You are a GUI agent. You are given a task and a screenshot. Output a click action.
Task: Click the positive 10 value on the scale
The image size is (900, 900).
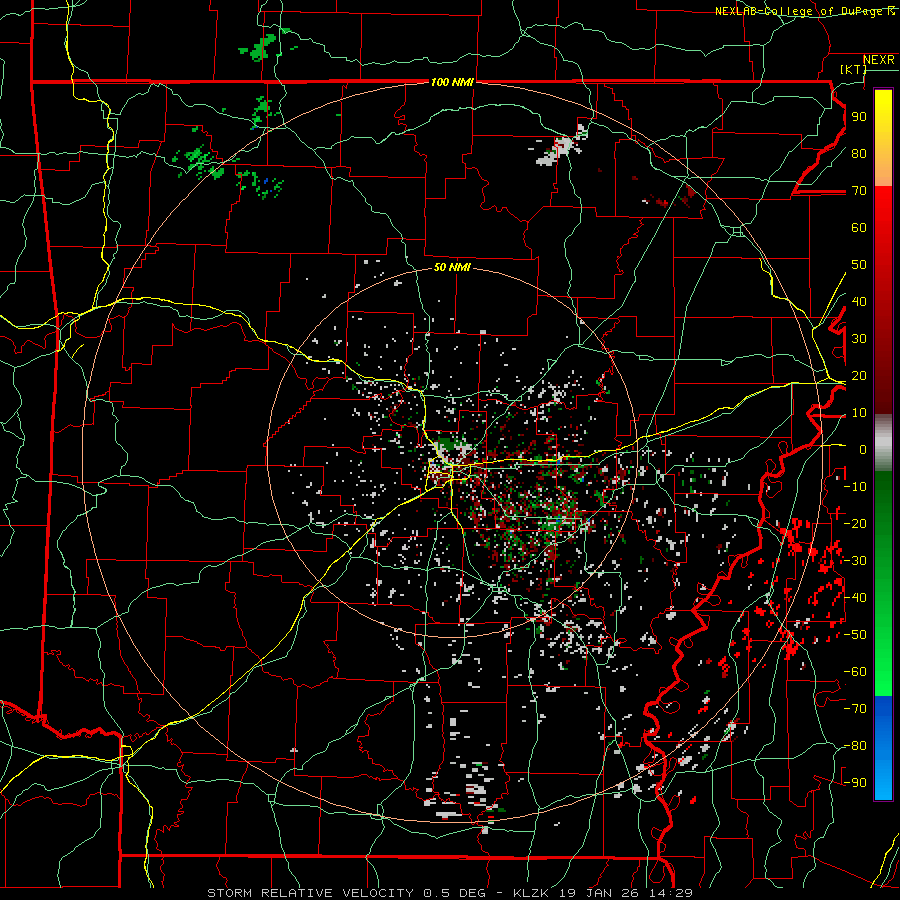859,413
